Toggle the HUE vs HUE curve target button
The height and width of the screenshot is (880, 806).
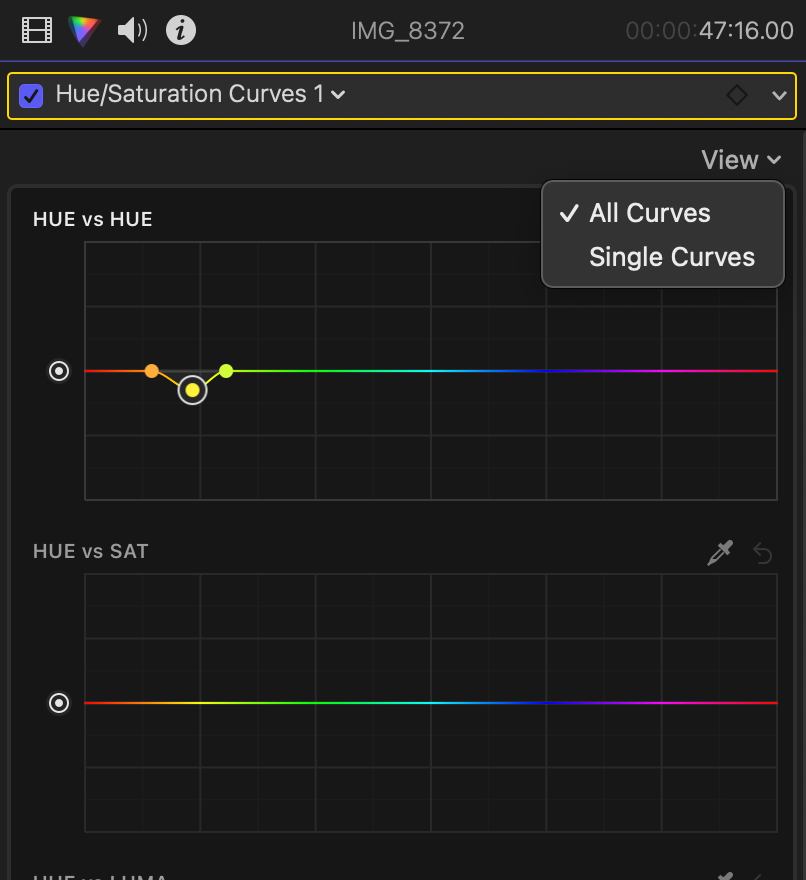click(60, 371)
